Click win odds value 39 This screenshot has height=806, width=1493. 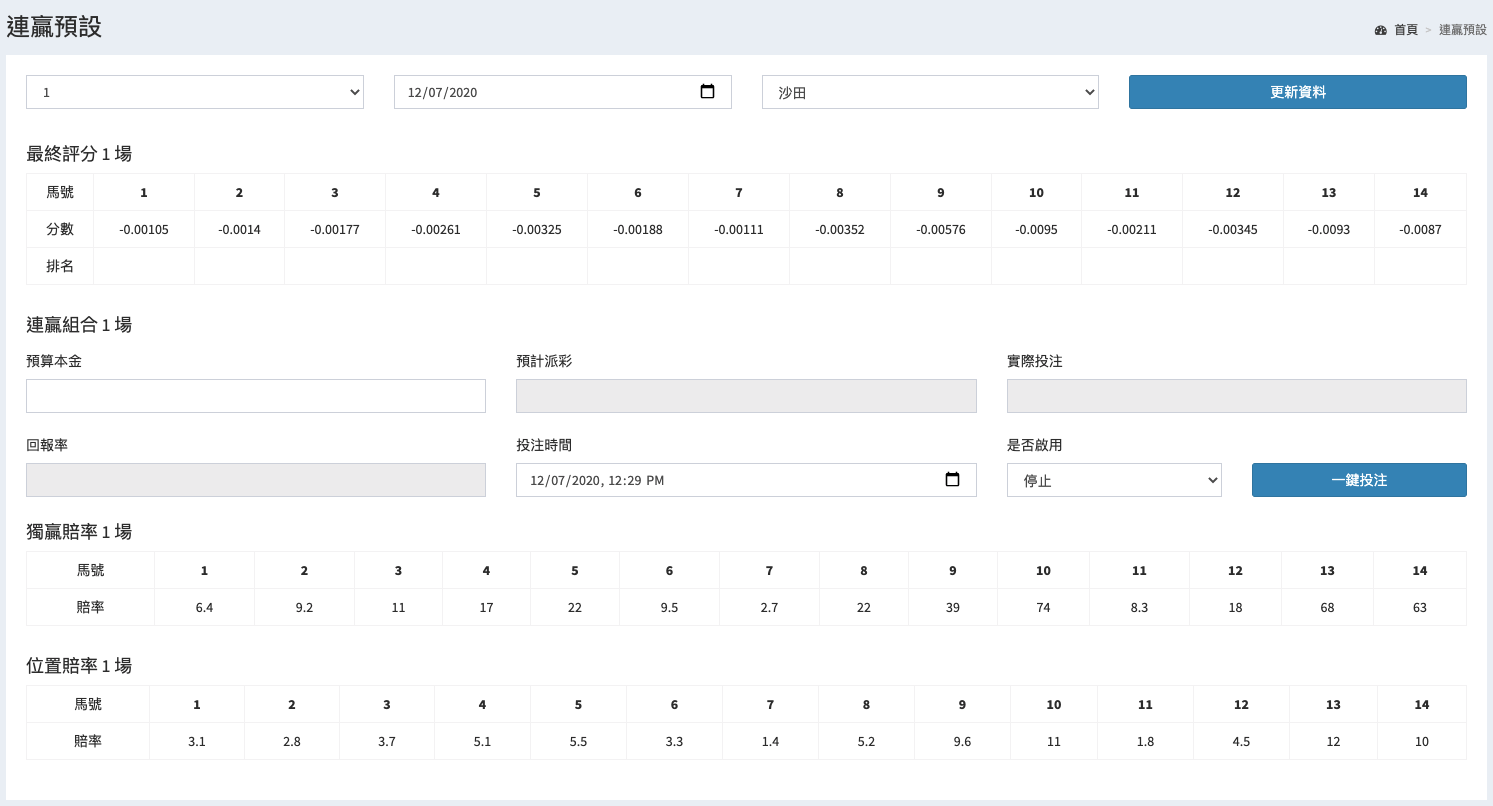(952, 607)
